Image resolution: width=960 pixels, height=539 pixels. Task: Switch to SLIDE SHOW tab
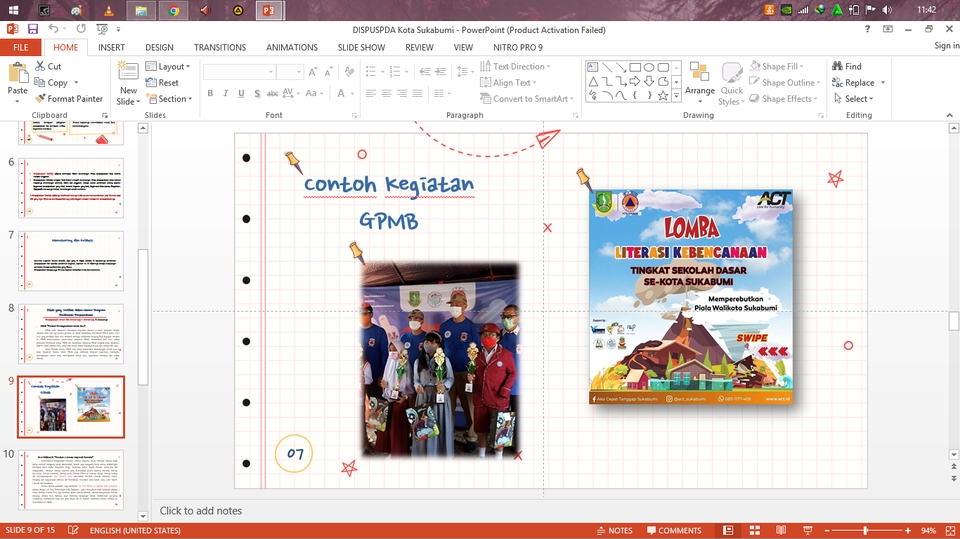(361, 47)
